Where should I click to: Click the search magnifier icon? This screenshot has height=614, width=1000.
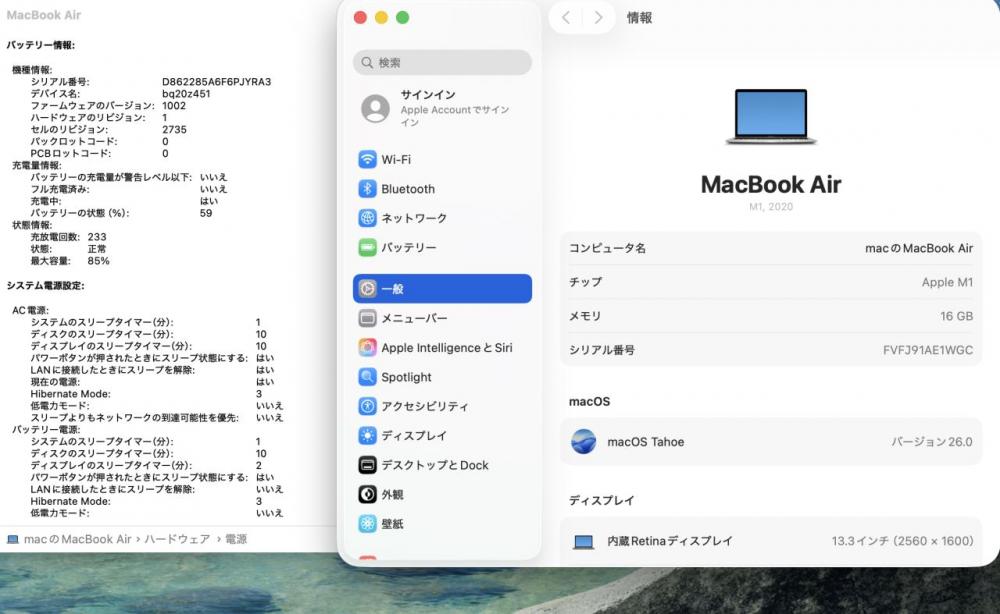pyautogui.click(x=367, y=62)
